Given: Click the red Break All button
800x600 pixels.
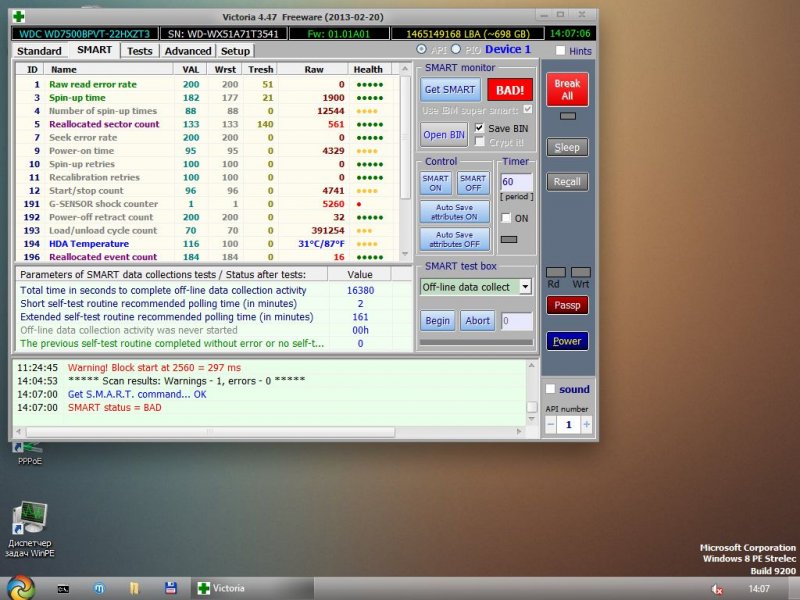Looking at the screenshot, I should click(x=567, y=90).
